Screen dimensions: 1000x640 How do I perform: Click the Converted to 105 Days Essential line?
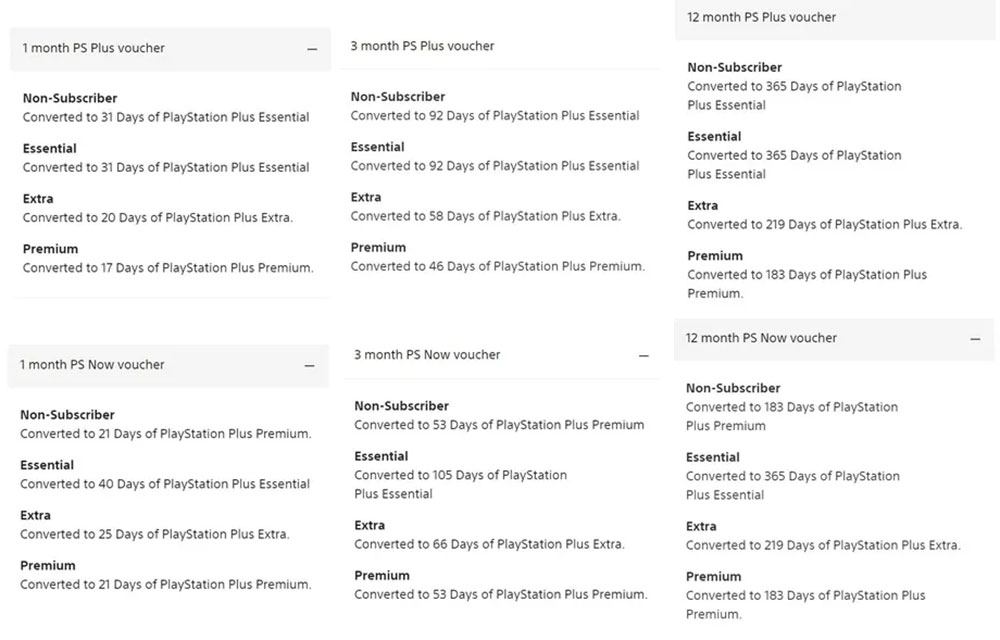[x=460, y=484]
